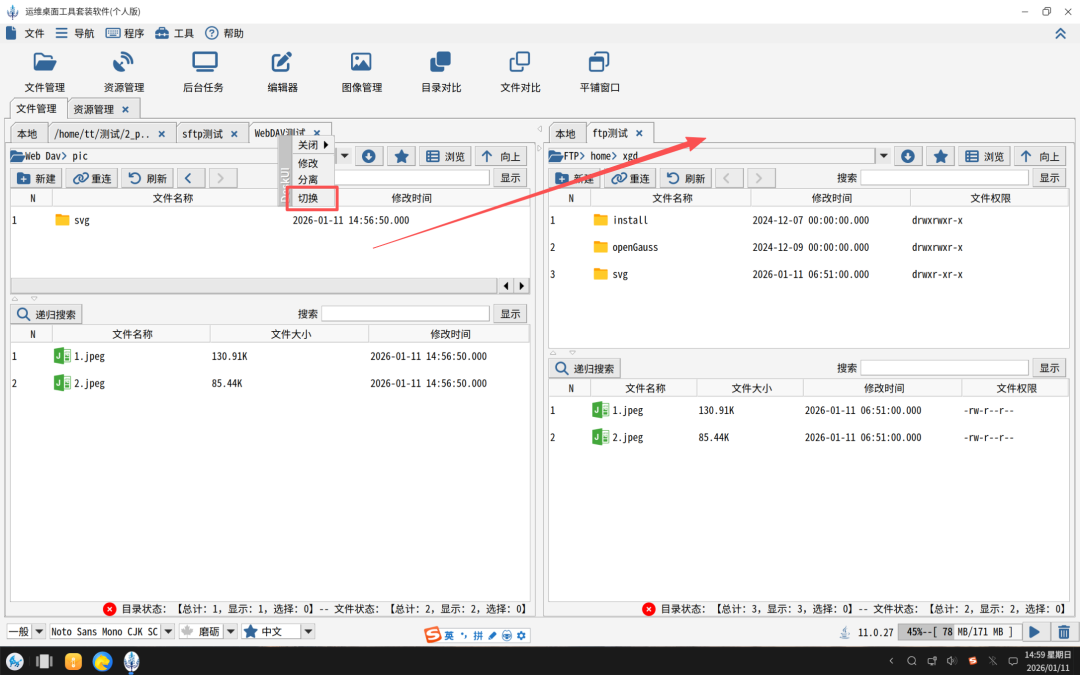The width and height of the screenshot is (1080, 675).
Task: Open the 资源管理 toolbar icon
Action: coord(124,72)
